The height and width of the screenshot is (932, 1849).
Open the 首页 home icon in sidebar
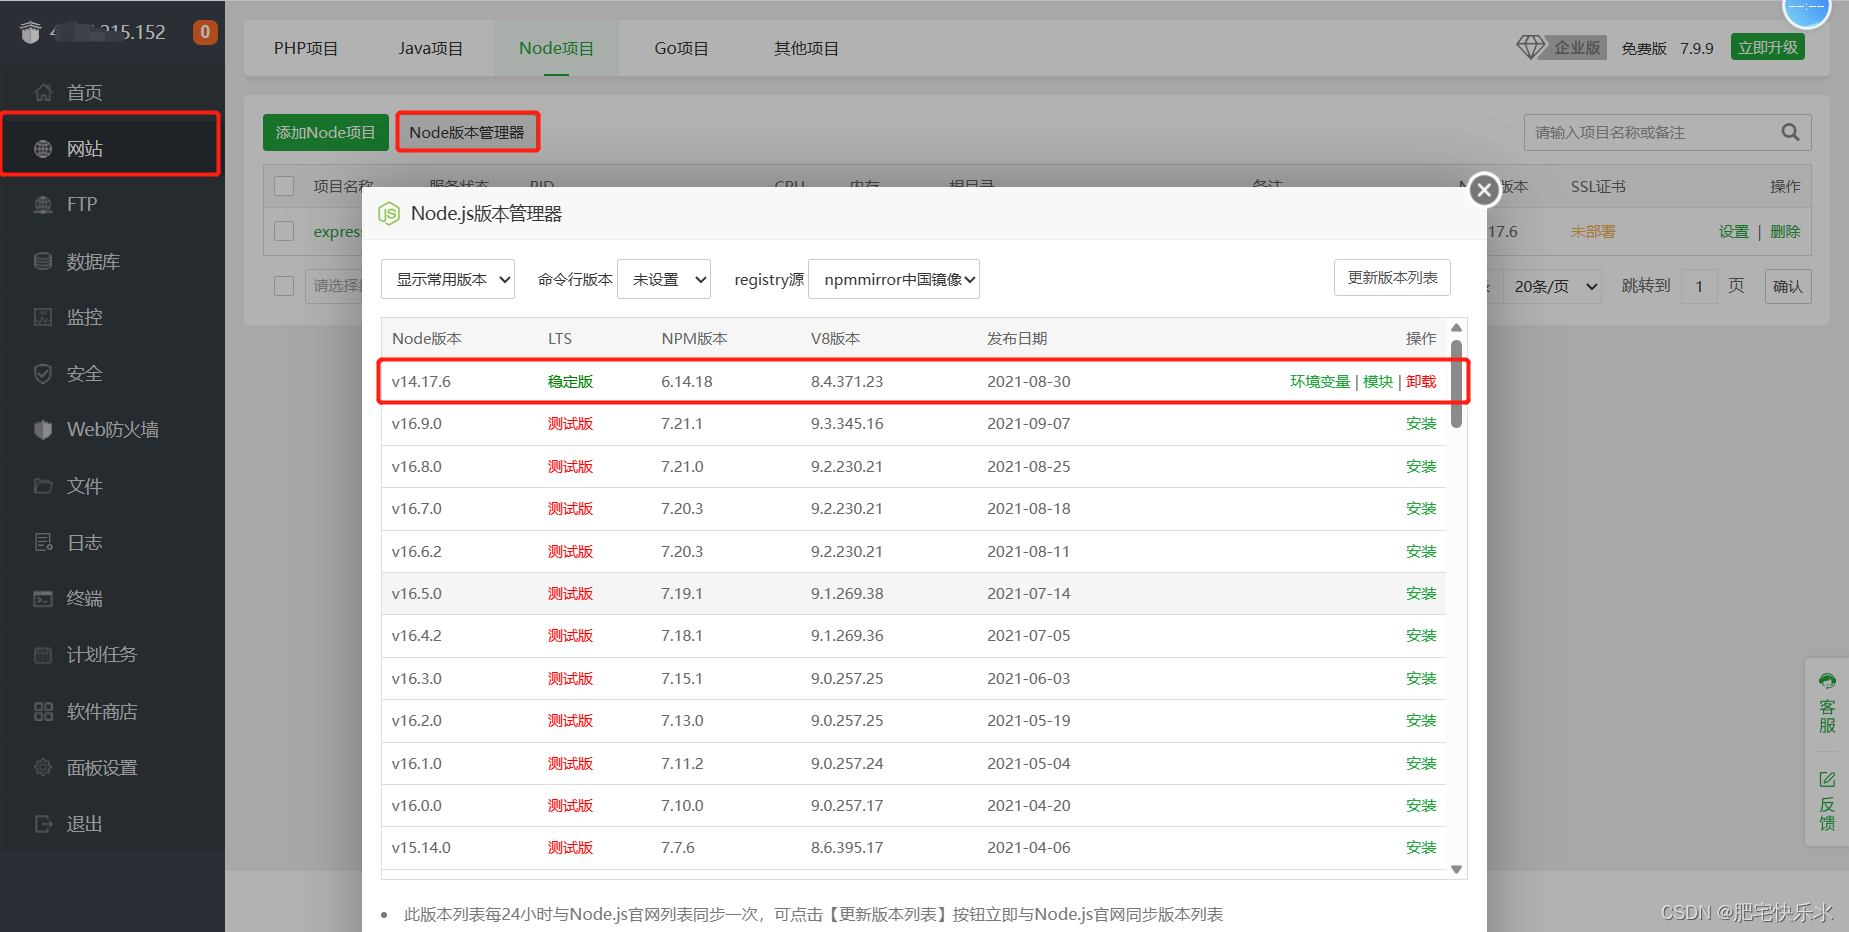pyautogui.click(x=43, y=93)
